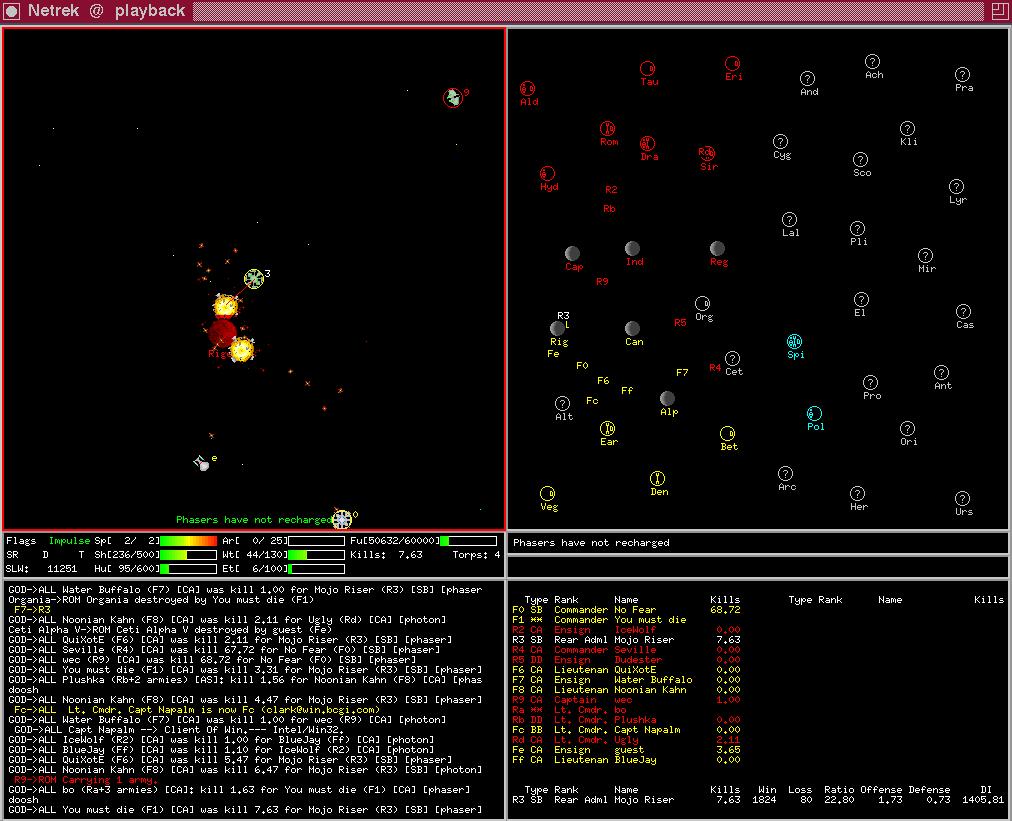
Task: Click the Dra planet icon
Action: [647, 143]
